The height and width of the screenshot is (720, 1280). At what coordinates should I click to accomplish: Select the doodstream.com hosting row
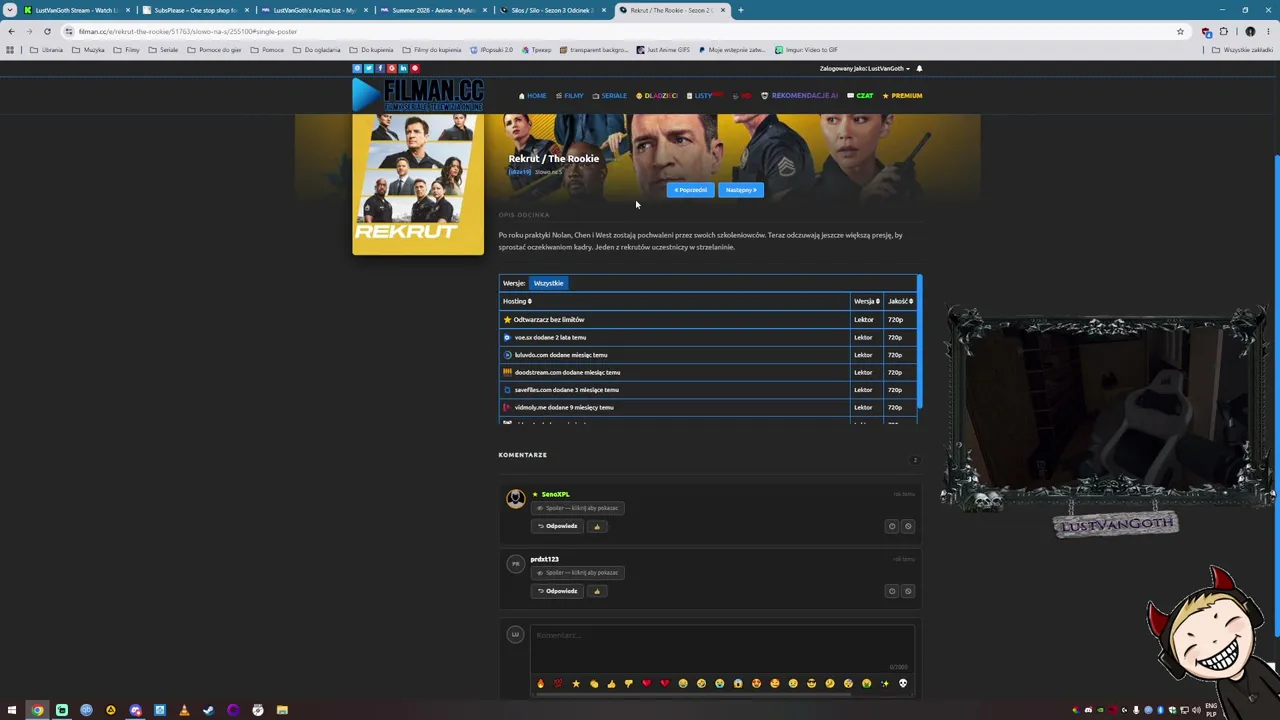point(707,372)
